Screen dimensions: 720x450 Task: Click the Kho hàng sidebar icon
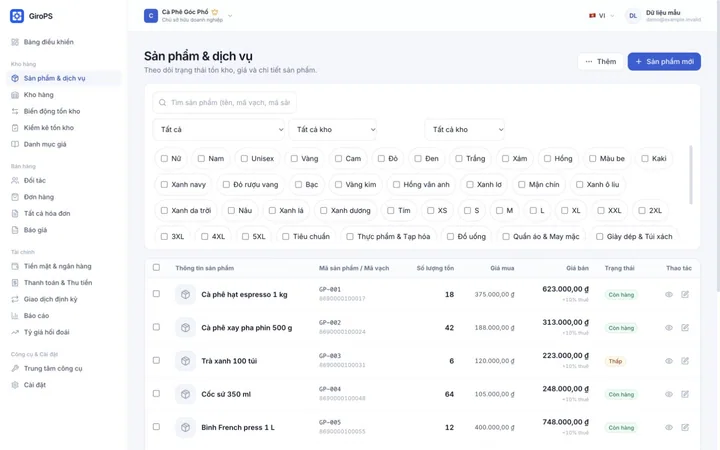15,95
